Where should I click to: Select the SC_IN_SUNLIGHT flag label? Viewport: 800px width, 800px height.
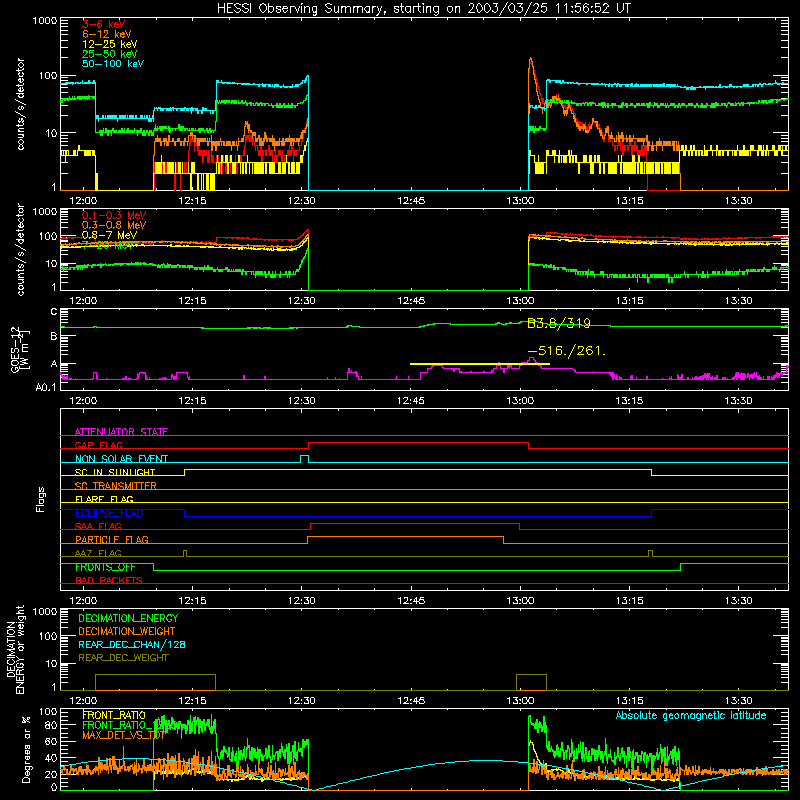[x=115, y=472]
